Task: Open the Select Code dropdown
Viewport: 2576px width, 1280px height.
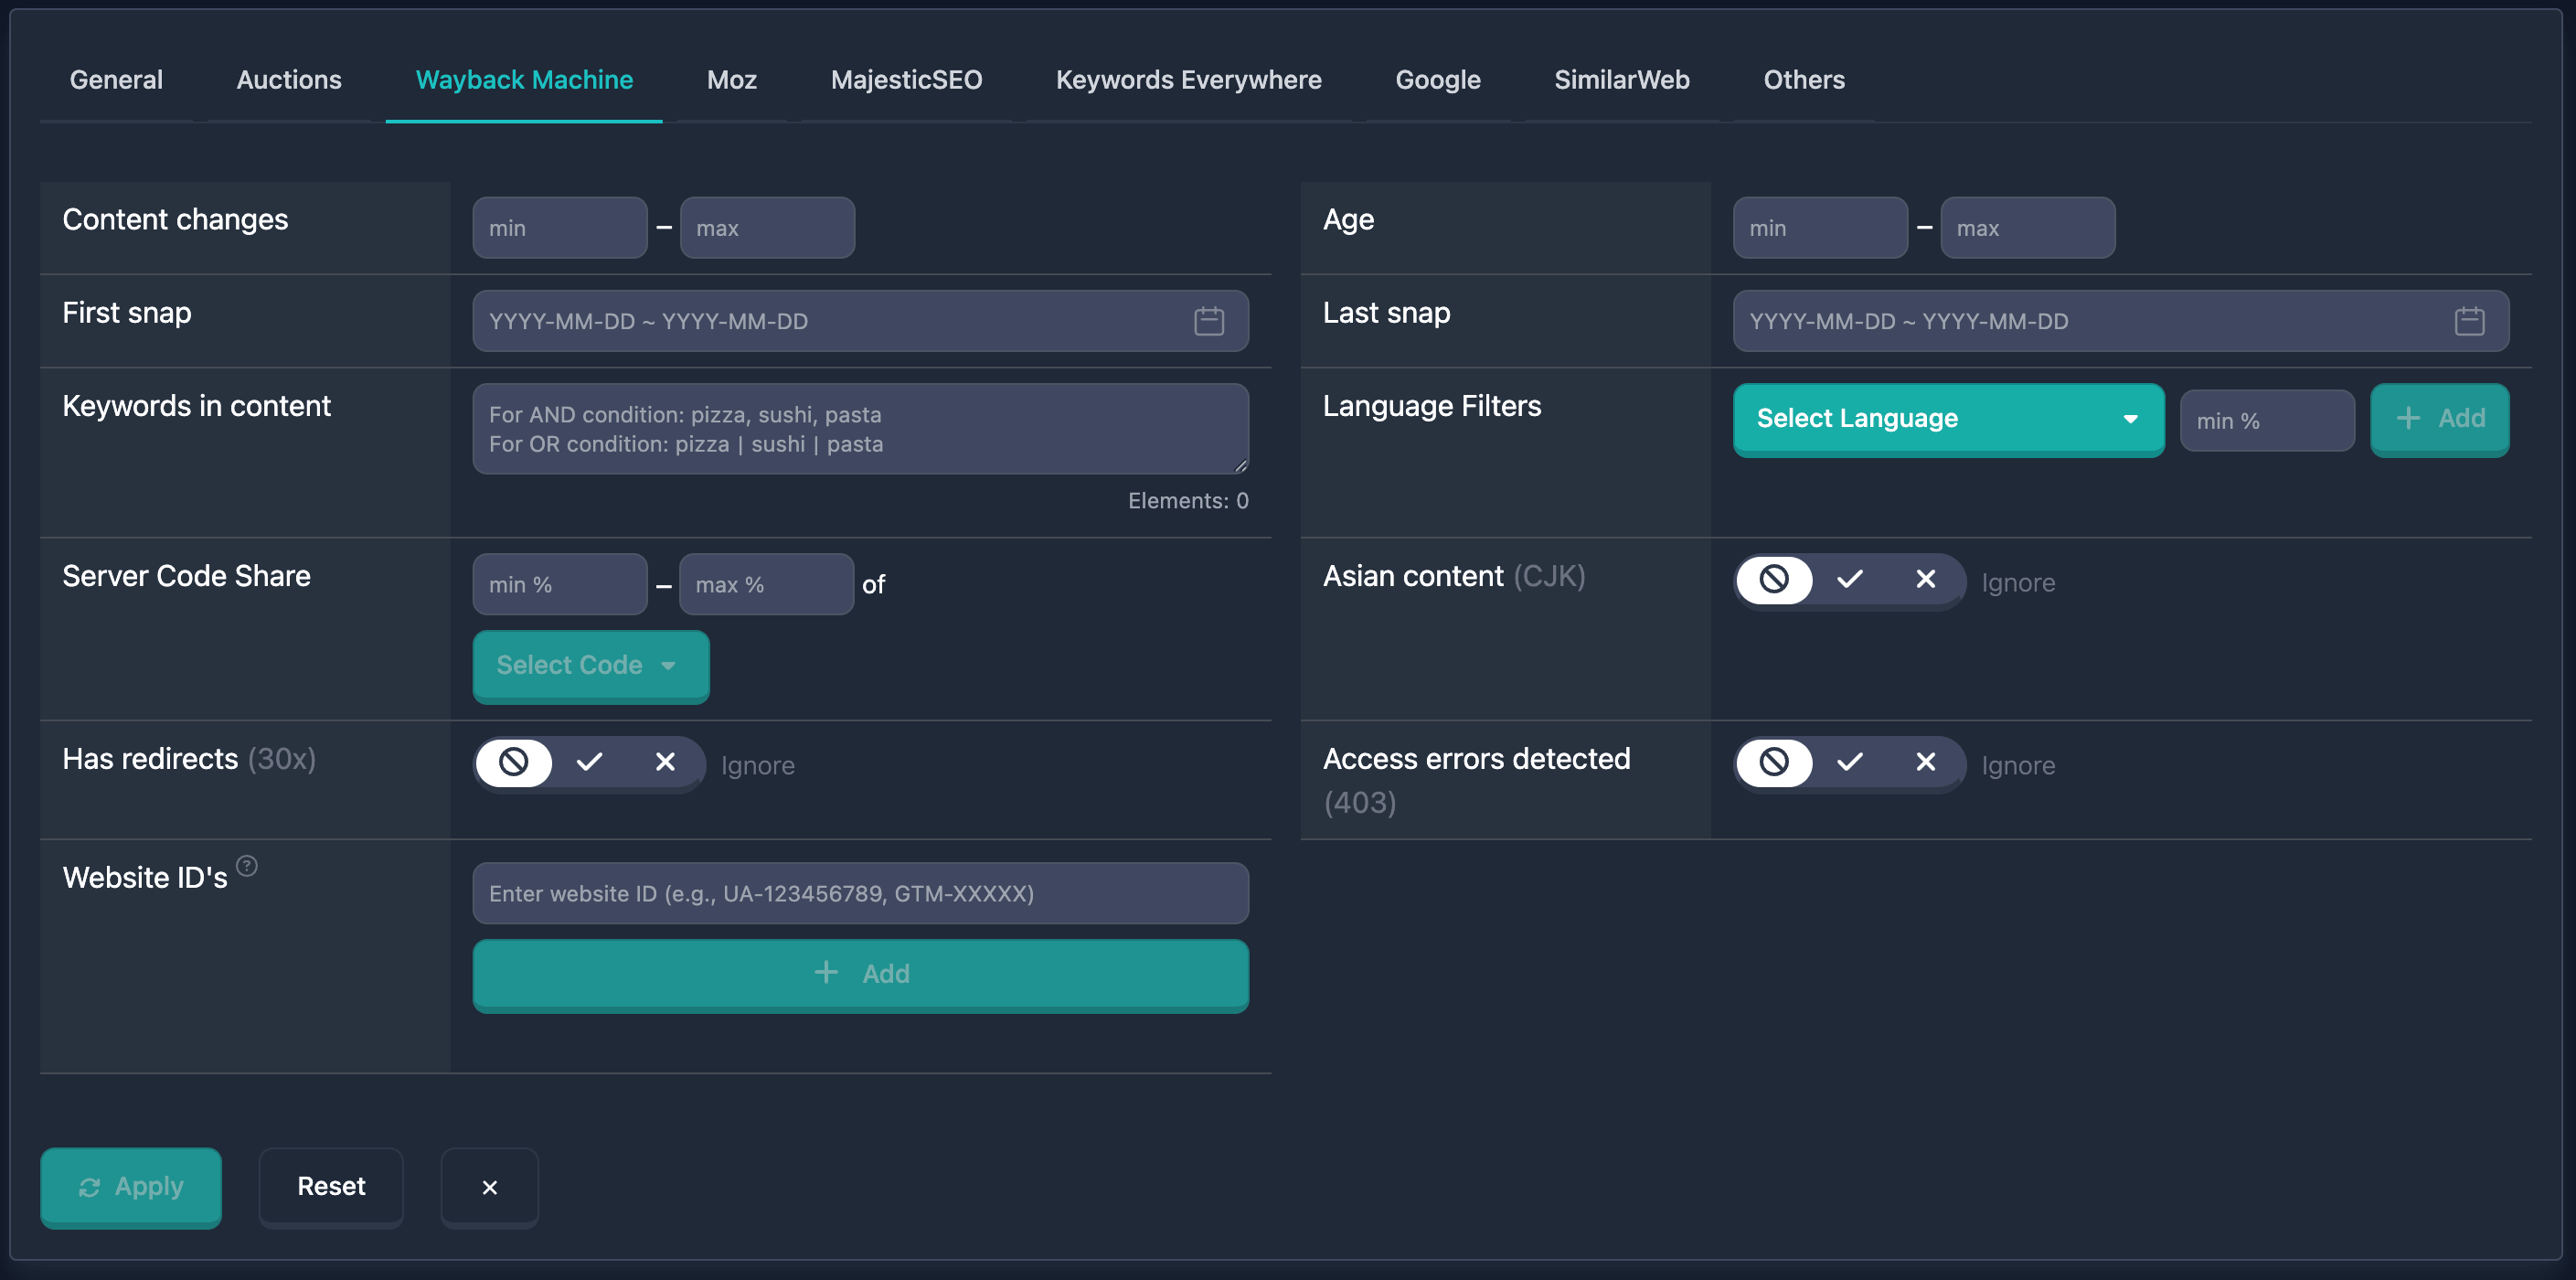Action: [x=590, y=665]
